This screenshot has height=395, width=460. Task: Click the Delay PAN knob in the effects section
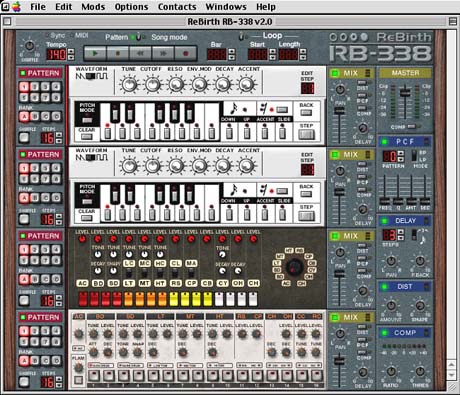[391, 261]
